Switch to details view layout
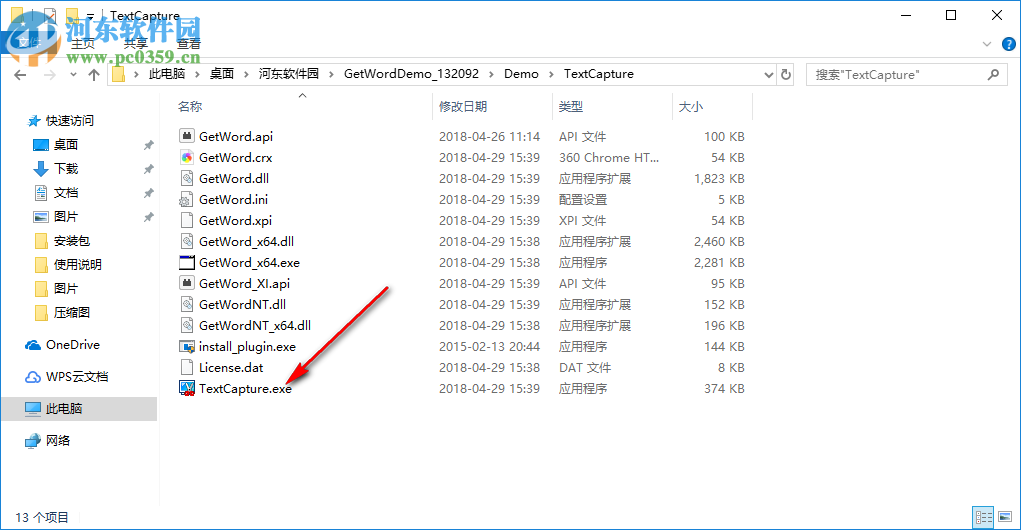Screen dimensions: 1021x530 tap(983, 517)
